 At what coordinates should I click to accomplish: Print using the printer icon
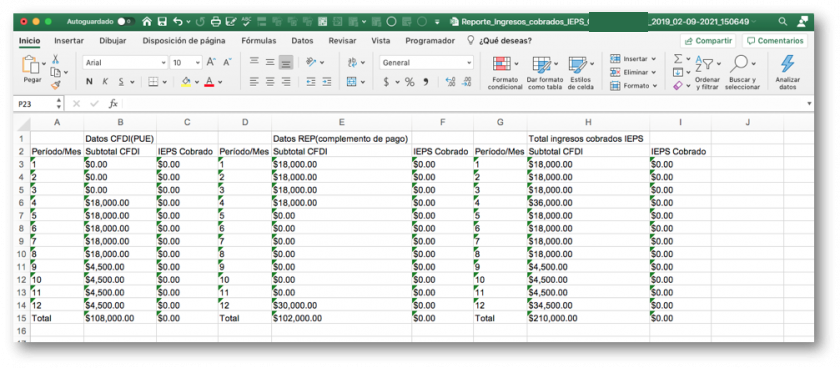coord(215,22)
